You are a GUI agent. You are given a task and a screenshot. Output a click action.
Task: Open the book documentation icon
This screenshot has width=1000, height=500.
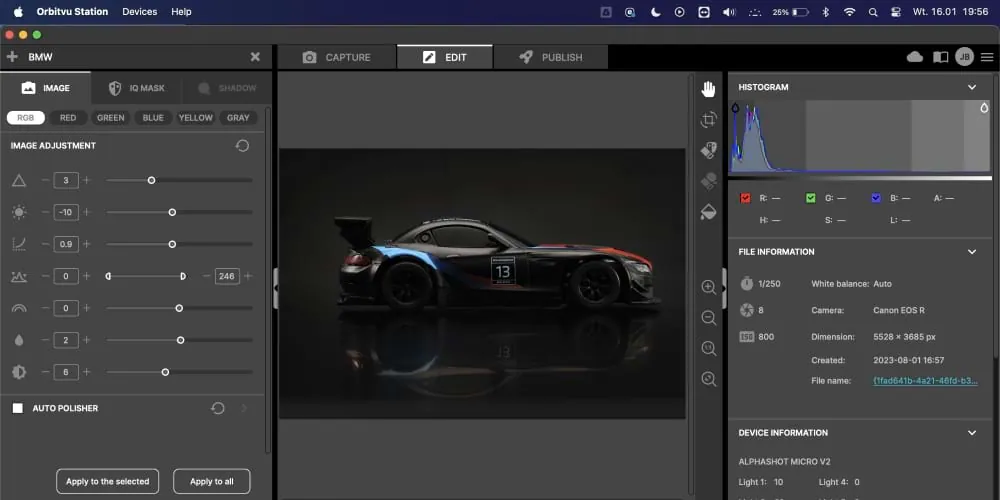click(941, 57)
